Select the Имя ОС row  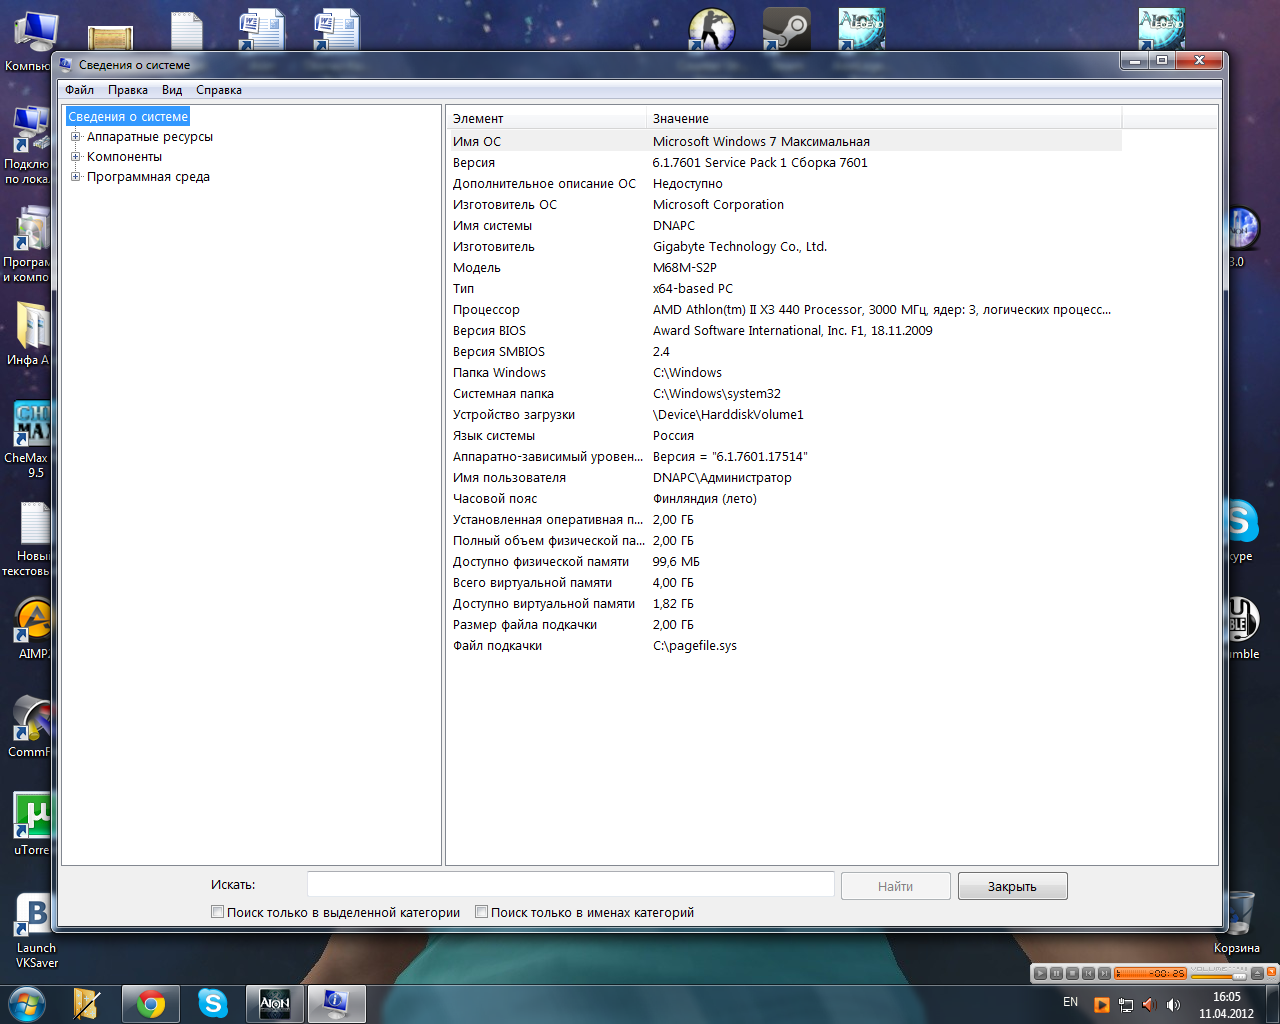pos(784,142)
